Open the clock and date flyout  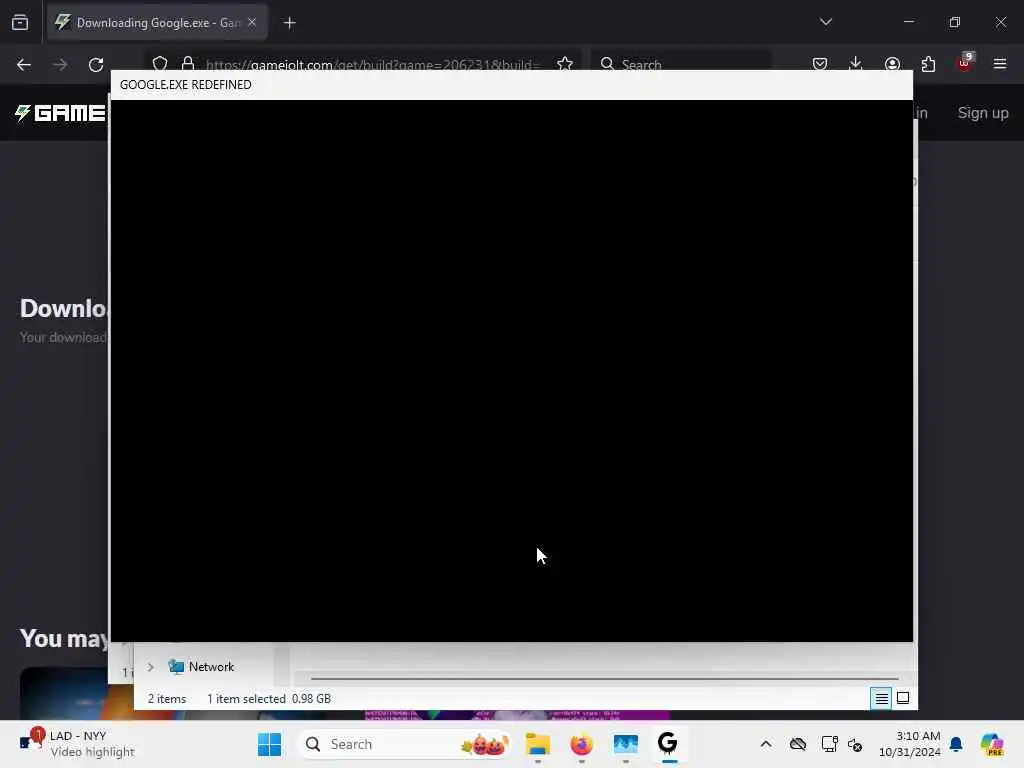click(910, 744)
